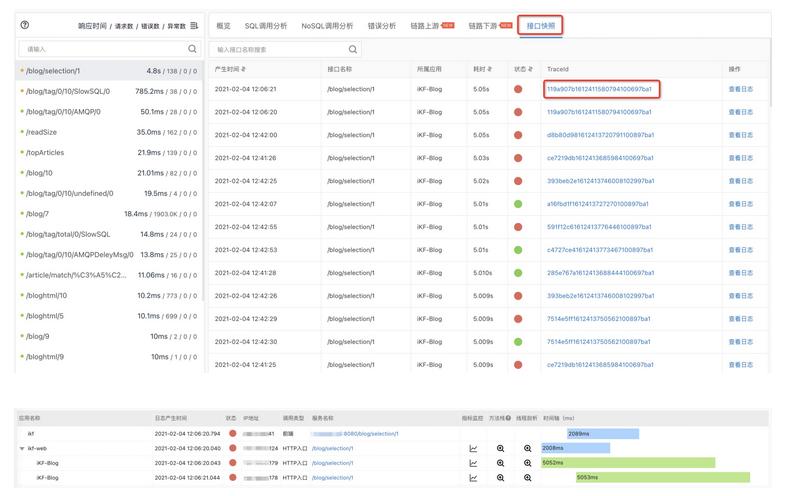Open TraceId a16fbd1f... link
The height and width of the screenshot is (496, 788).
tap(598, 204)
